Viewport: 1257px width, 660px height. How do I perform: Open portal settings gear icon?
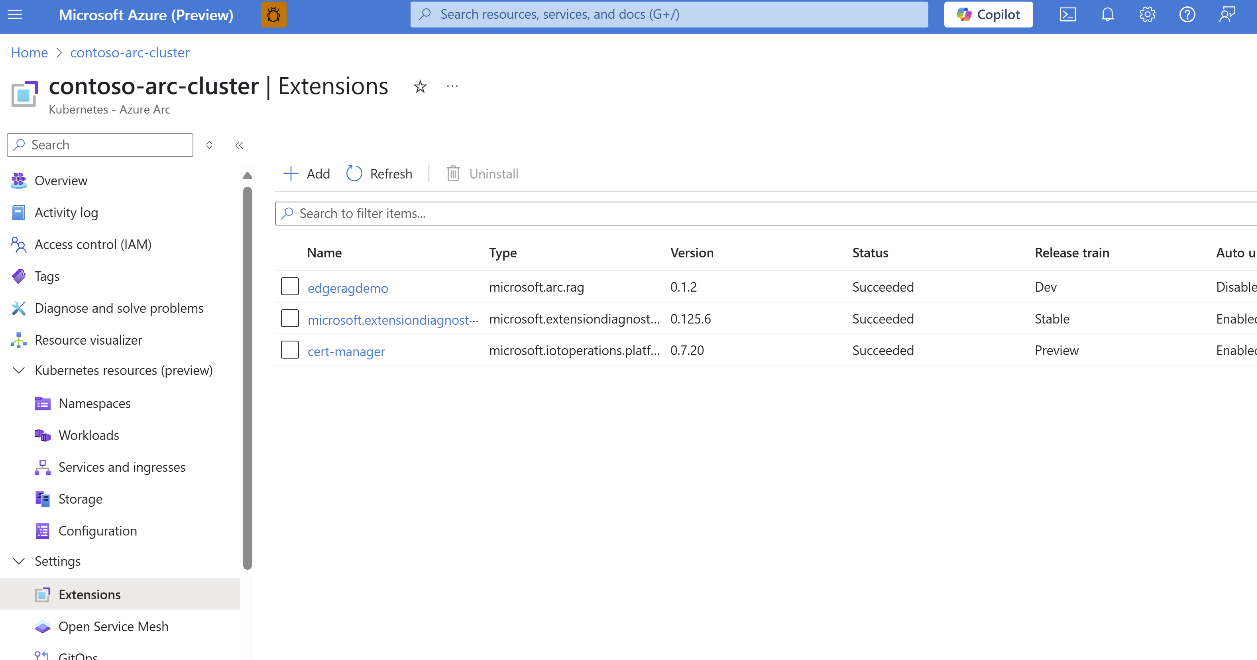[x=1148, y=15]
